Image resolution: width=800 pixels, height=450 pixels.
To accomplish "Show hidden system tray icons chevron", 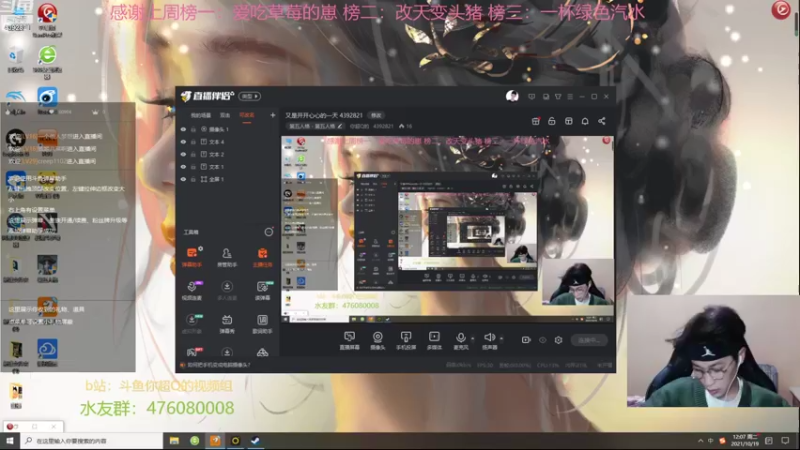I will coord(700,441).
